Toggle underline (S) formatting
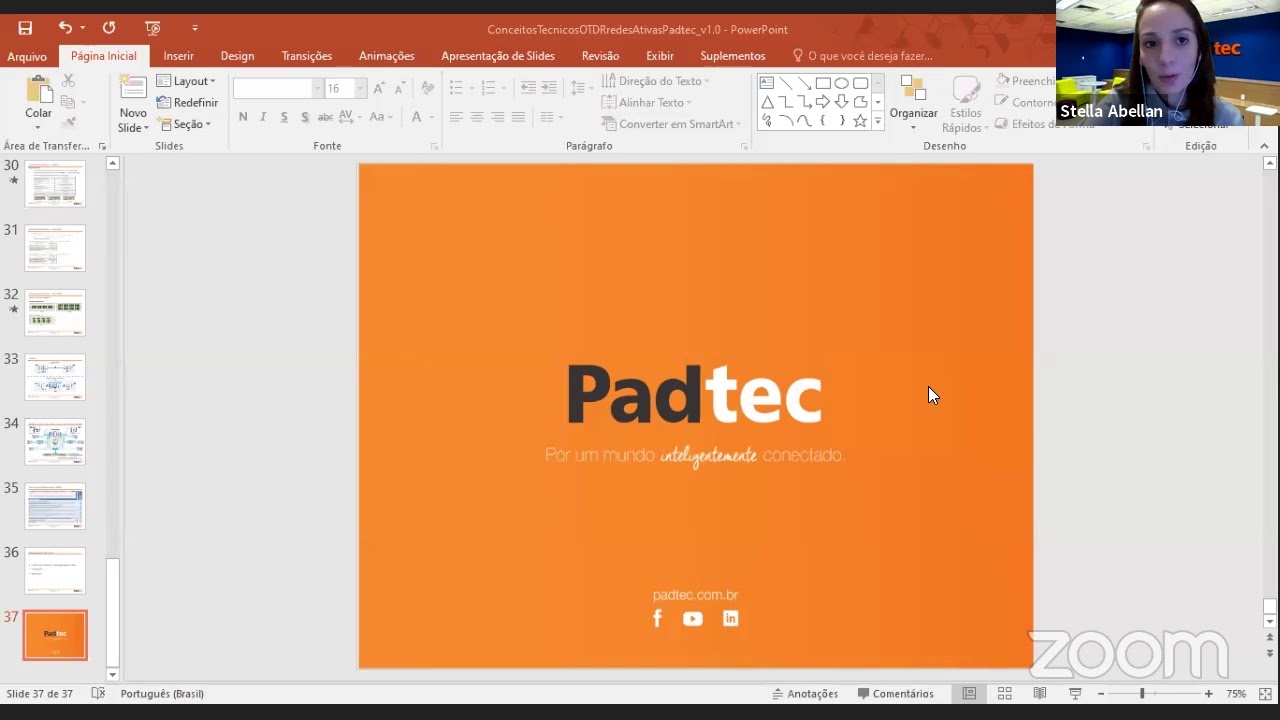The image size is (1280, 720). [284, 117]
